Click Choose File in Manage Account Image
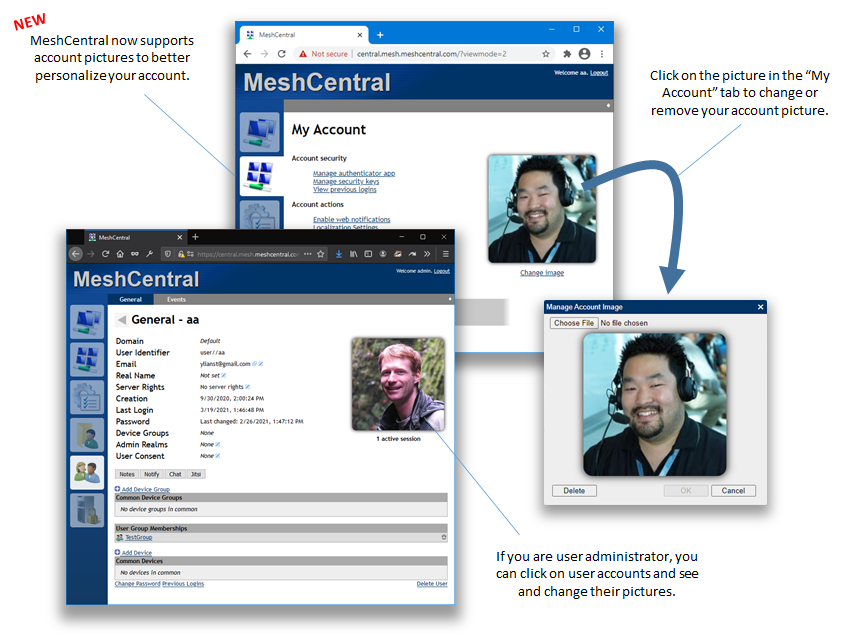The width and height of the screenshot is (843, 639). [x=574, y=323]
